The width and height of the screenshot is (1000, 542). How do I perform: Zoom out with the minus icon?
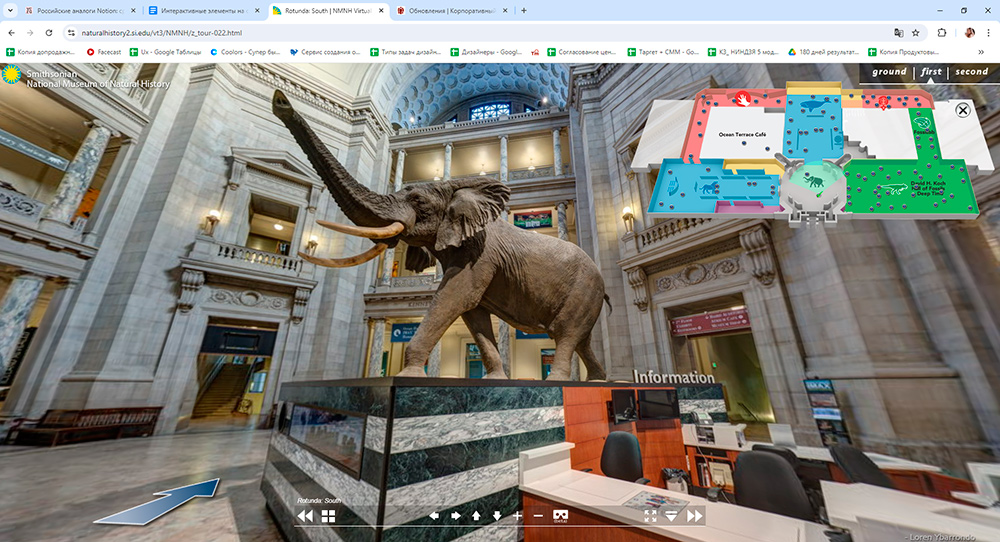[538, 516]
